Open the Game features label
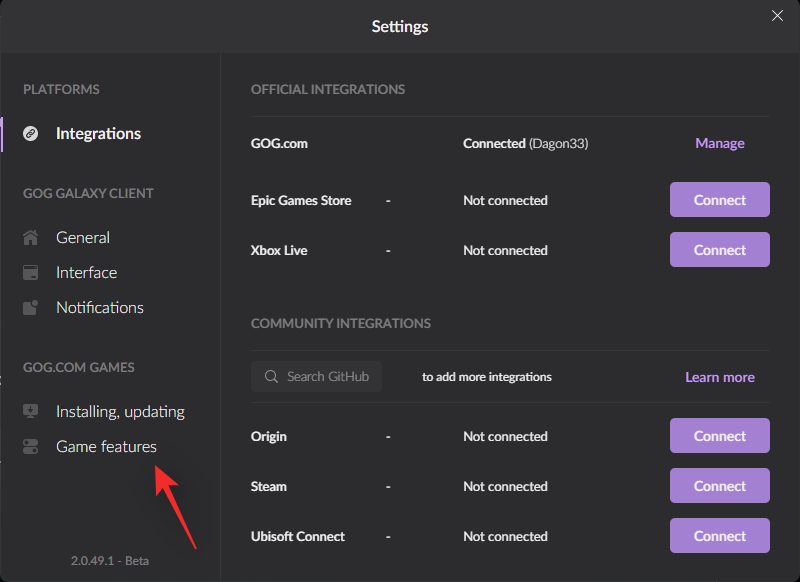800x582 pixels. pos(106,447)
